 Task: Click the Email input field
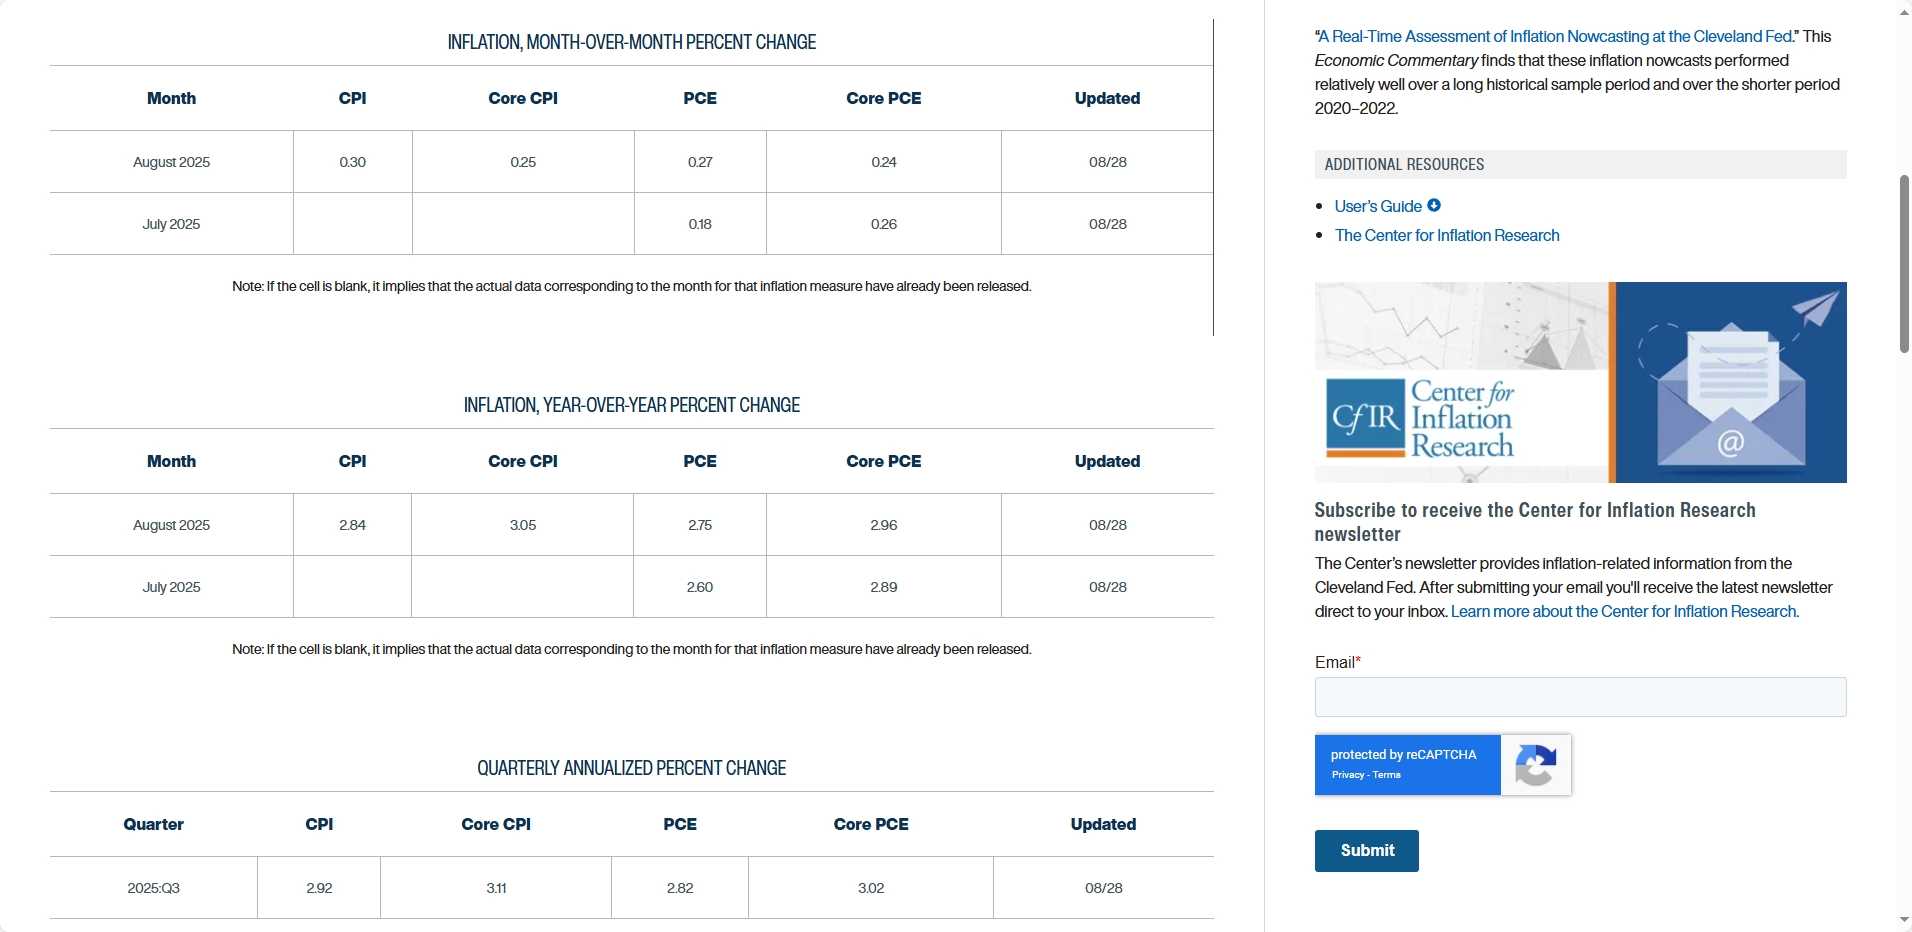pyautogui.click(x=1579, y=697)
